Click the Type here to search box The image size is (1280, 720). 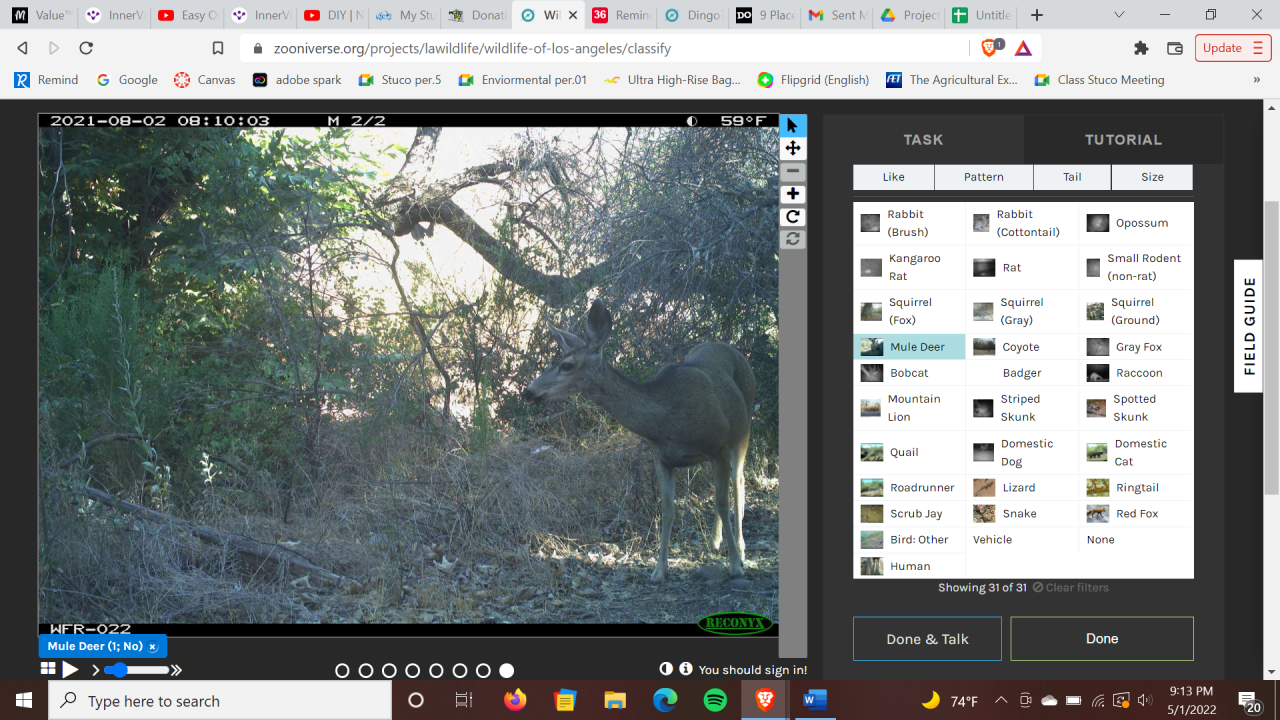coord(220,701)
